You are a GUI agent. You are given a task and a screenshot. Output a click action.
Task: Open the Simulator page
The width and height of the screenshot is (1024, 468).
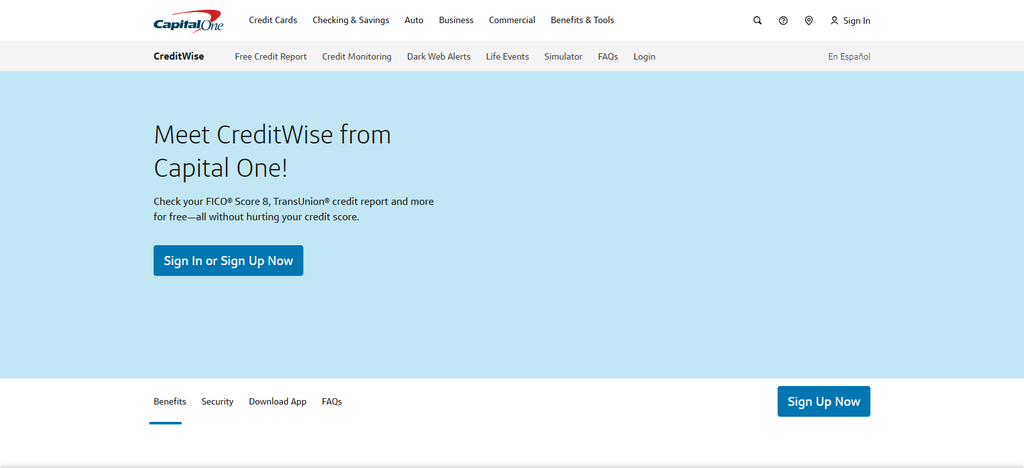[x=563, y=57]
